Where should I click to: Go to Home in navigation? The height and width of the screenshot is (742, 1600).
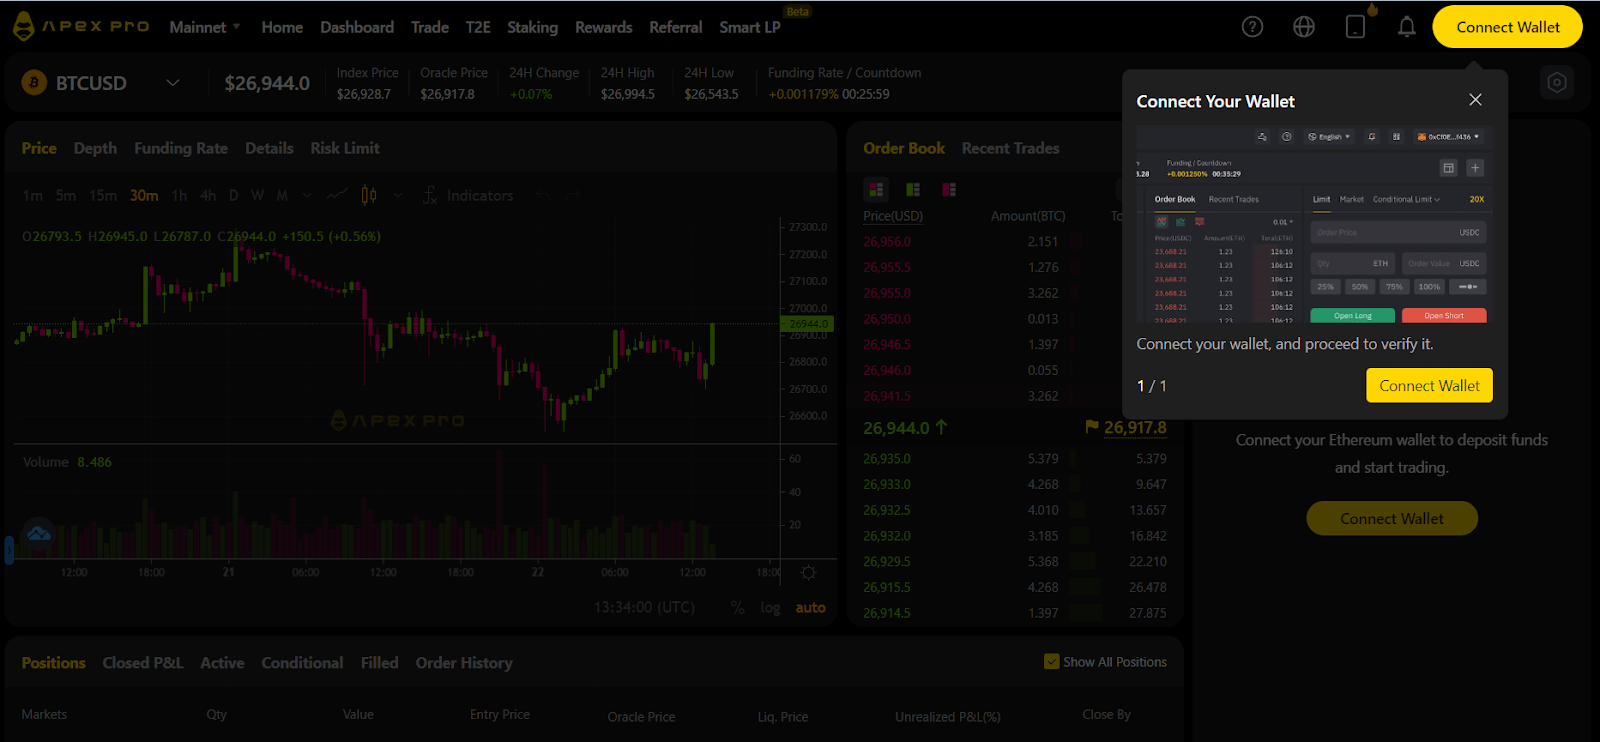click(282, 27)
